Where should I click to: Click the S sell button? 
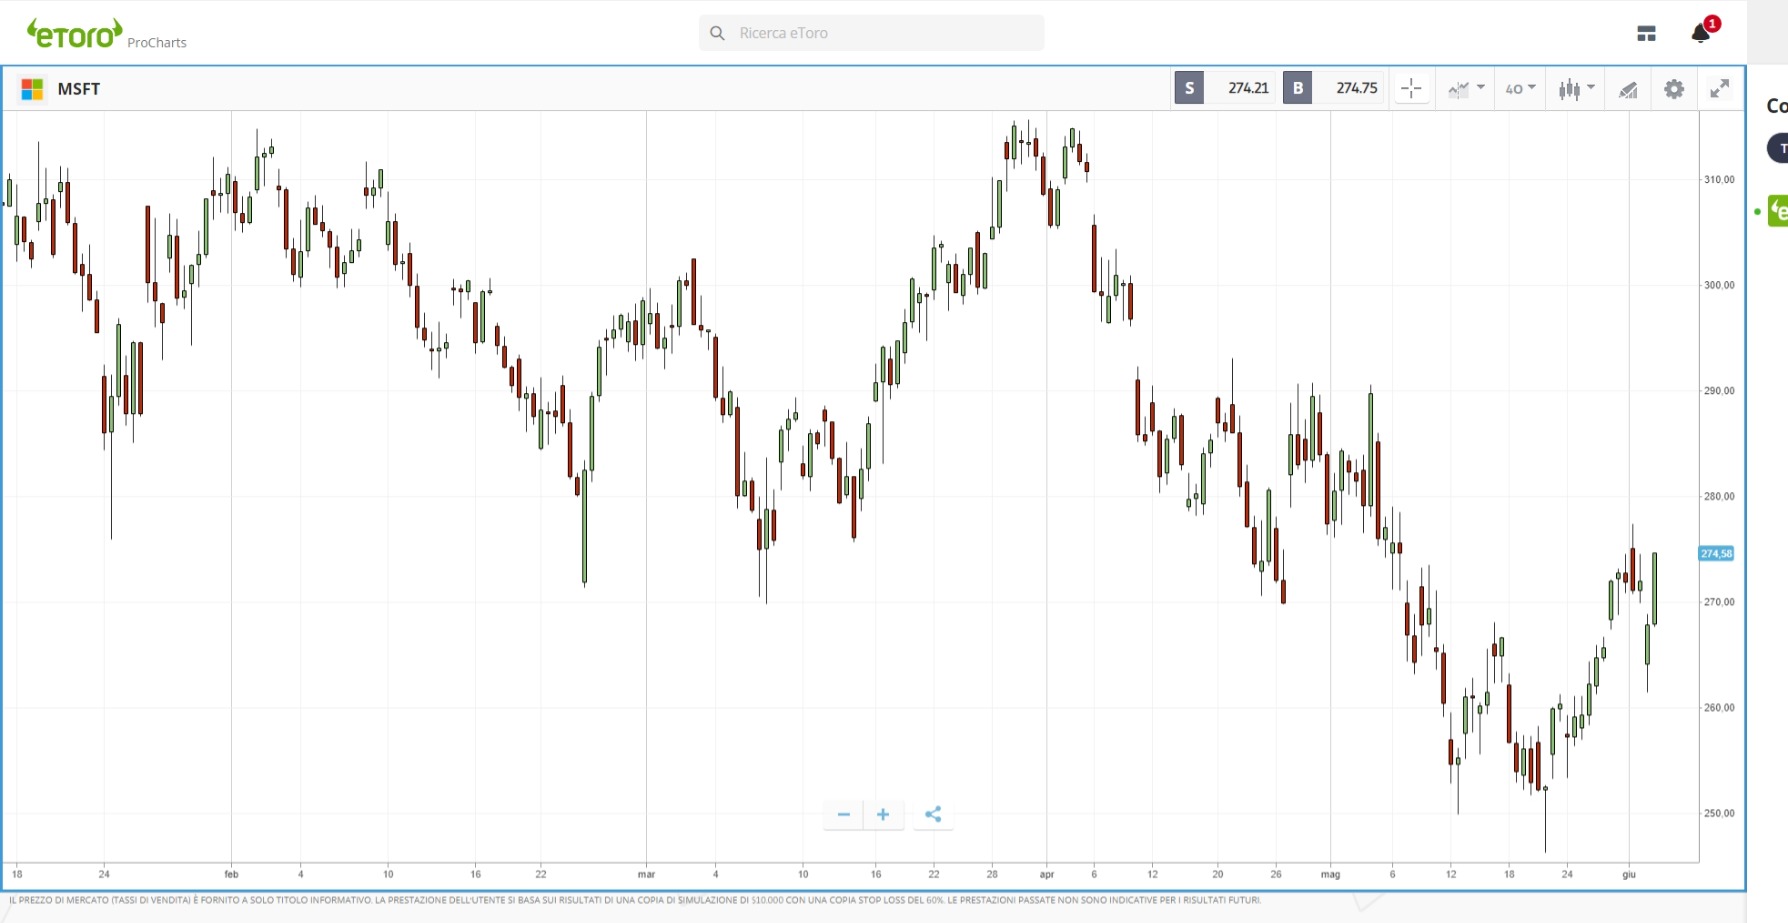tap(1189, 88)
